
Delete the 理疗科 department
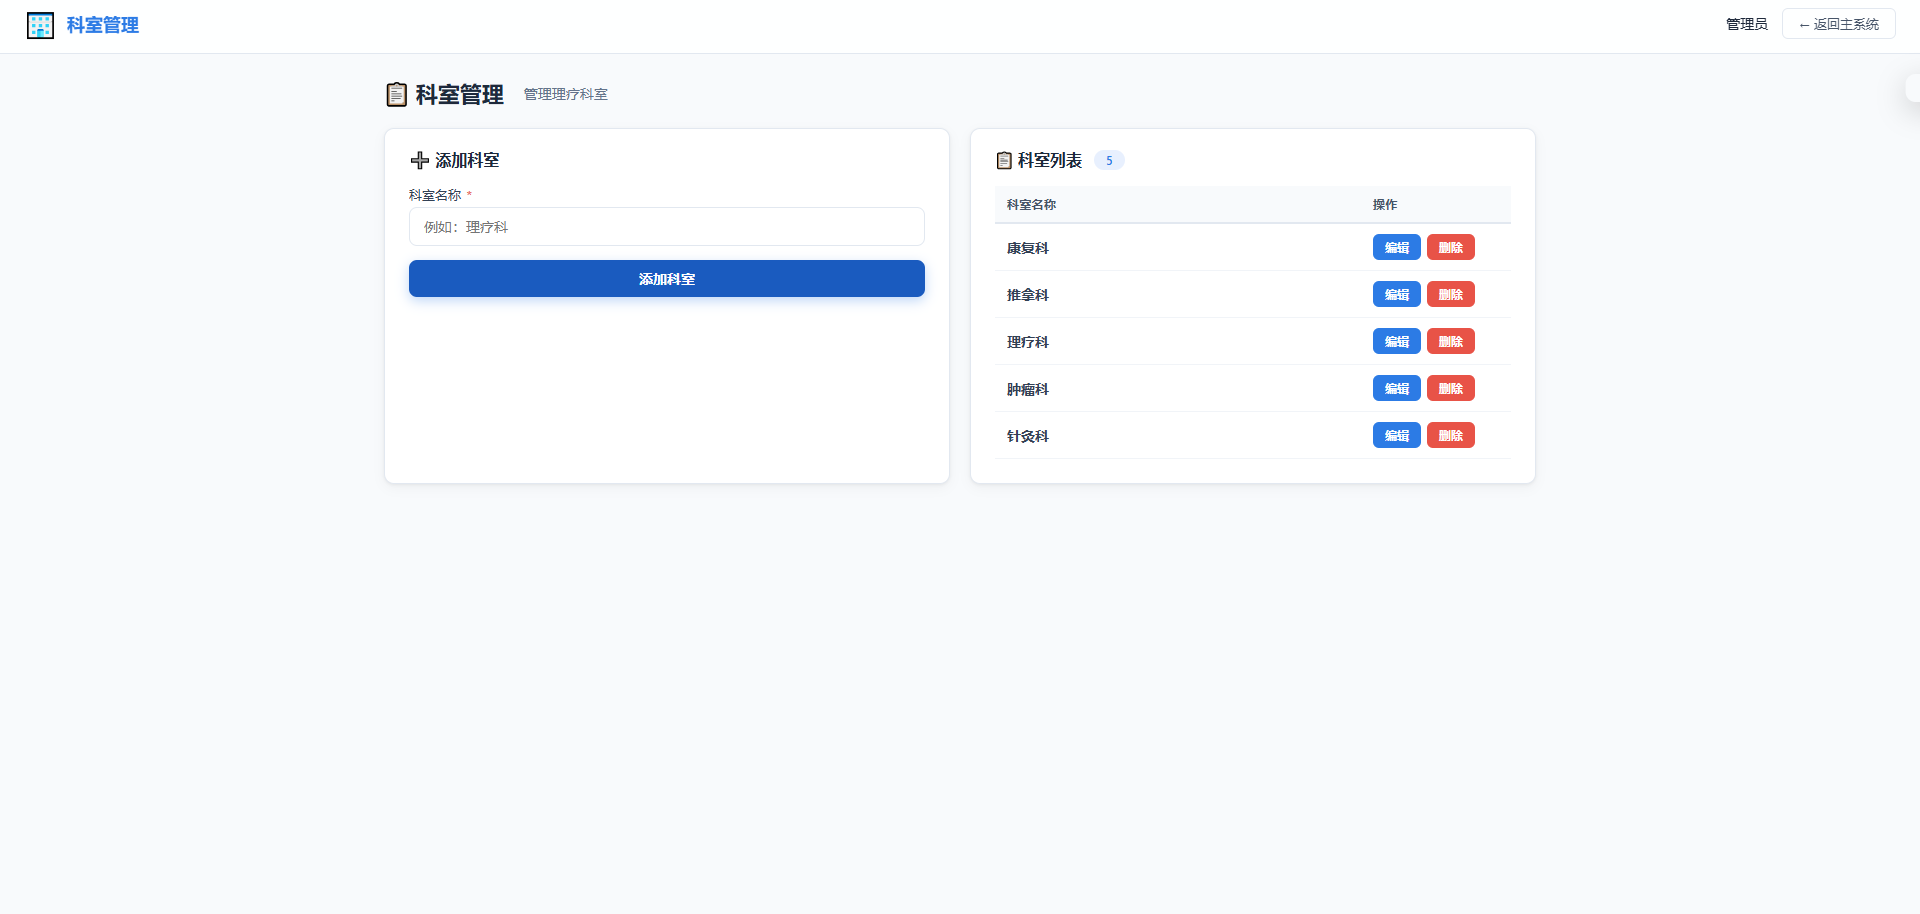coord(1451,342)
